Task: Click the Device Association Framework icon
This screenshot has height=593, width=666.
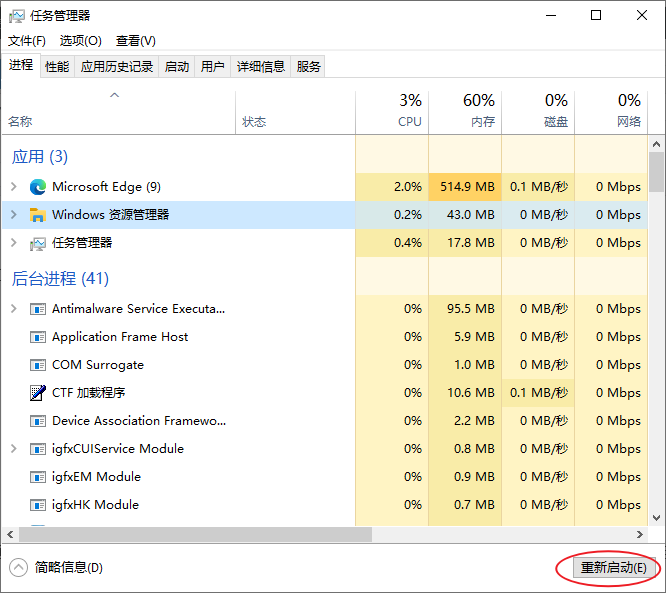Action: [38, 421]
